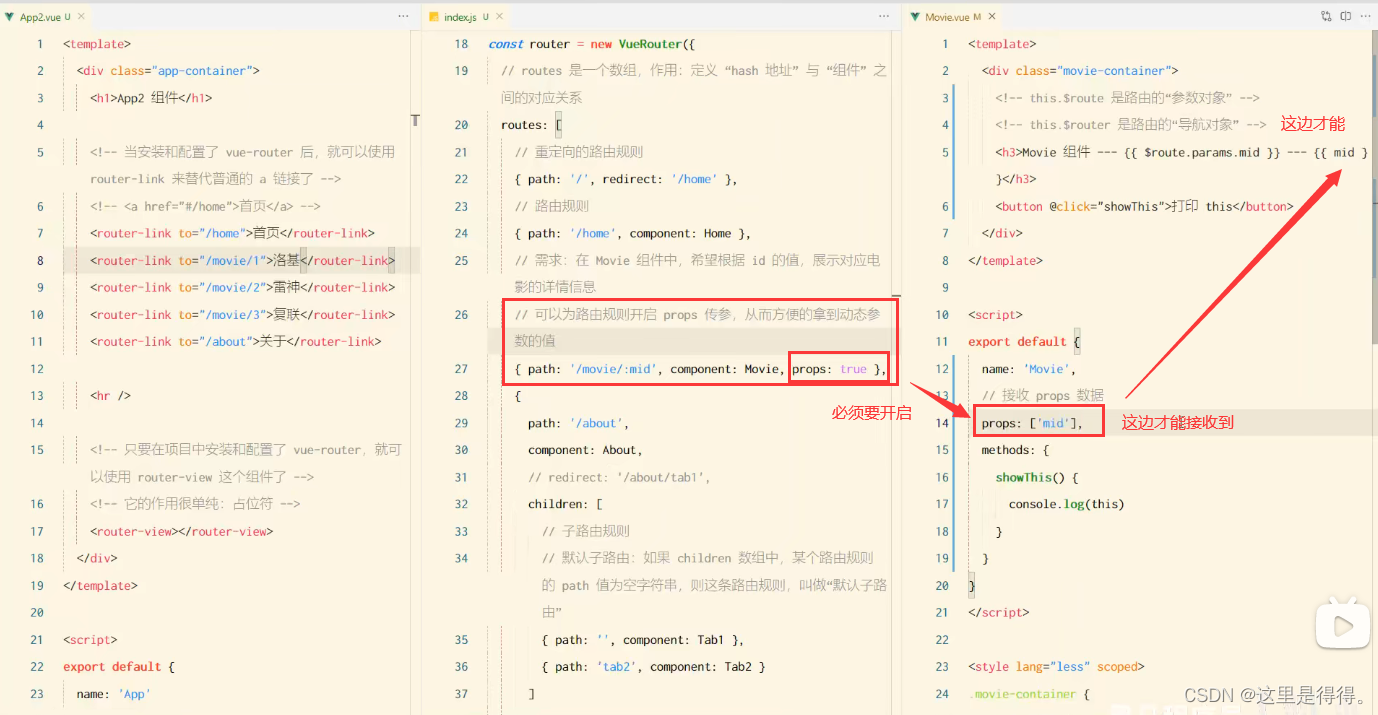Click the this.$router 导航对象 comment line
Image resolution: width=1378 pixels, height=715 pixels.
1130,125
